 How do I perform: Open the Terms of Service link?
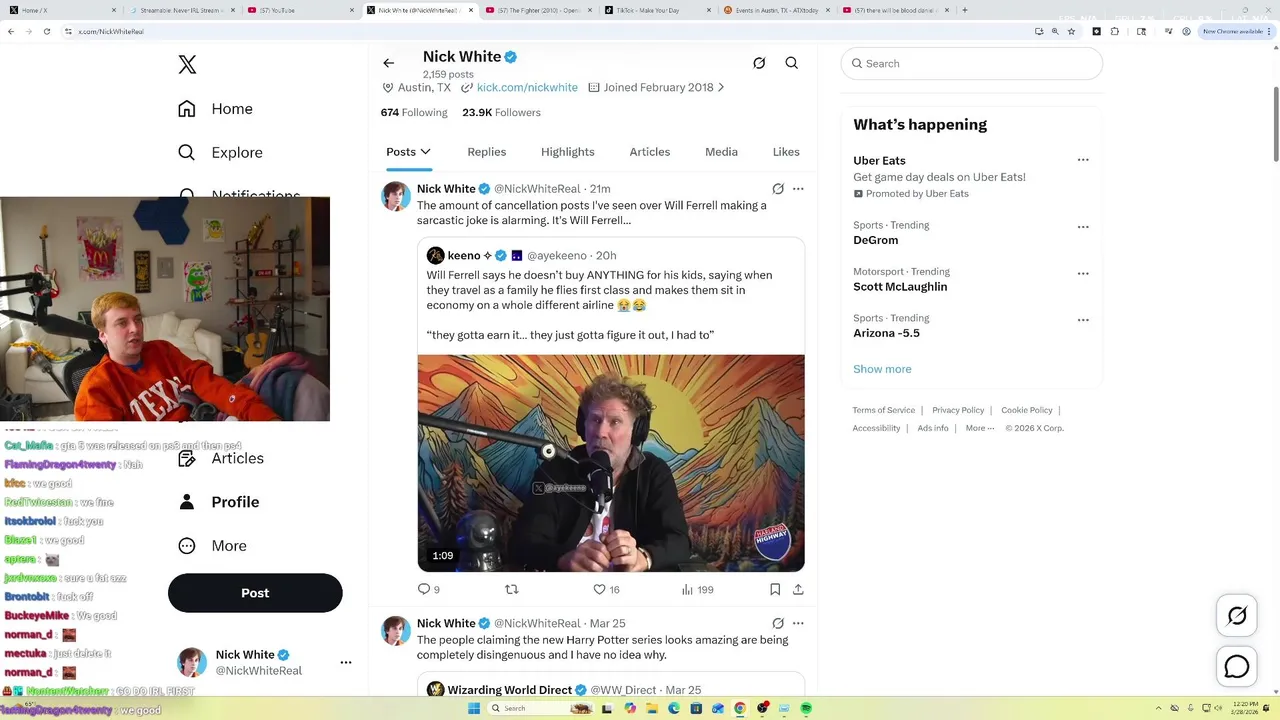[884, 410]
